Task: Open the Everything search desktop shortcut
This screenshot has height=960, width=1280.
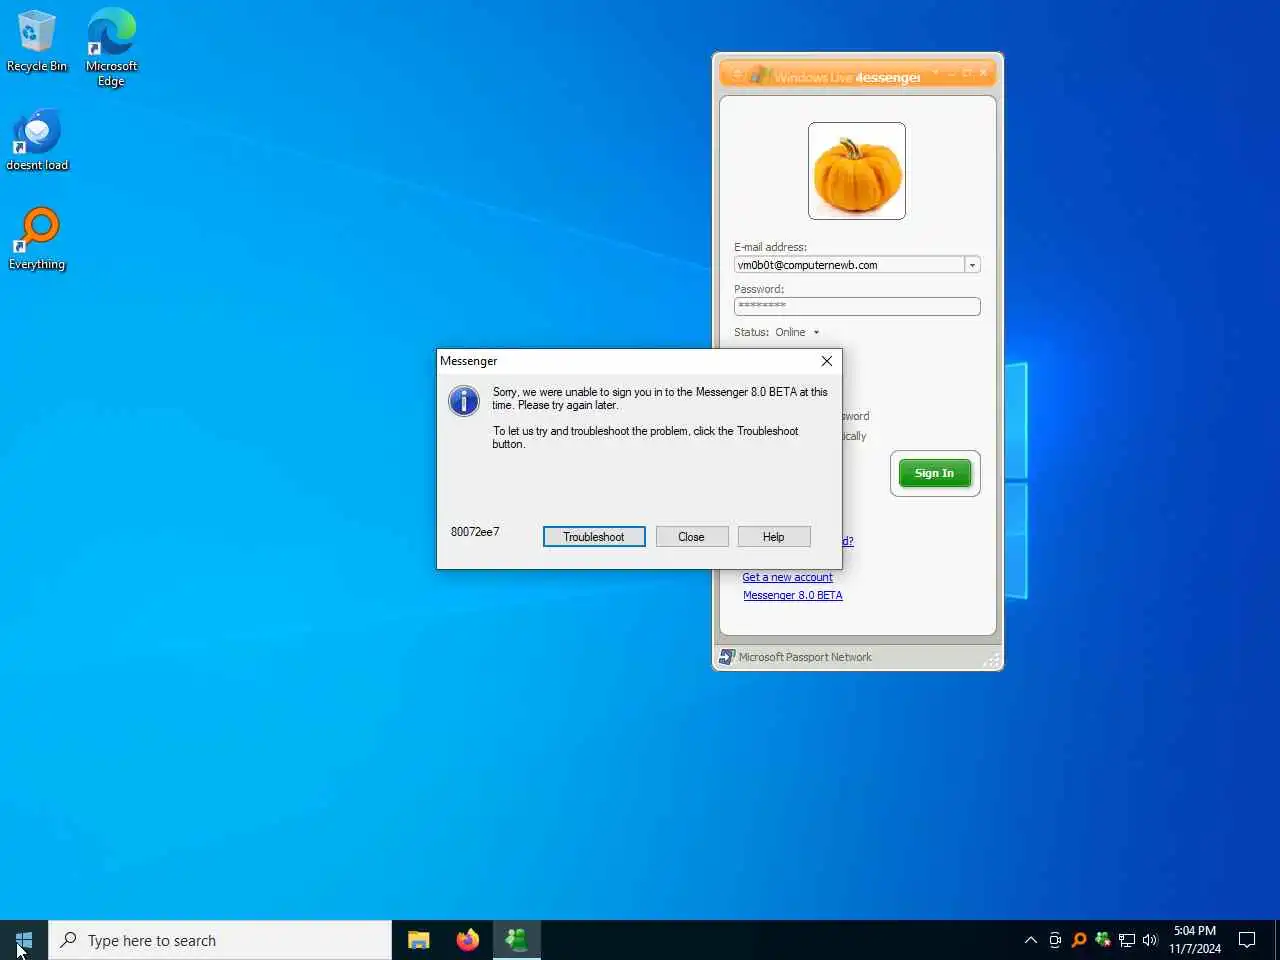Action: coord(37,240)
